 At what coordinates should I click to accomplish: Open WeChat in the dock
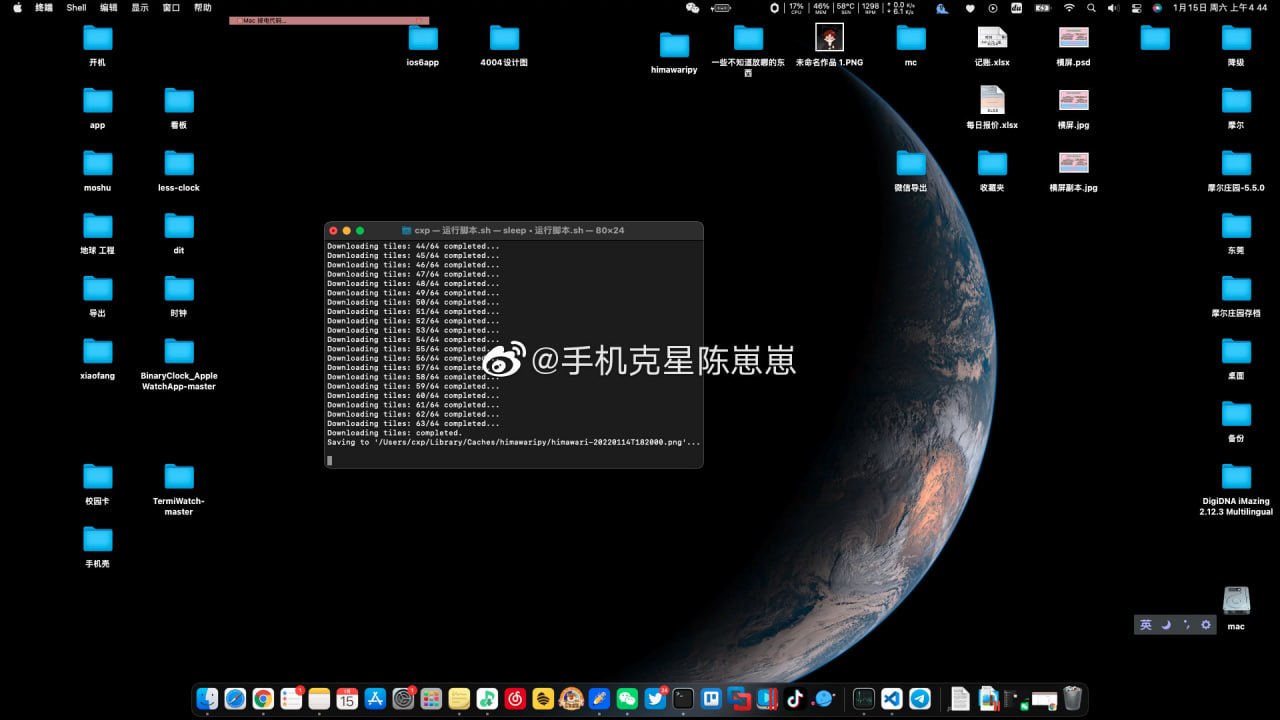(x=627, y=699)
